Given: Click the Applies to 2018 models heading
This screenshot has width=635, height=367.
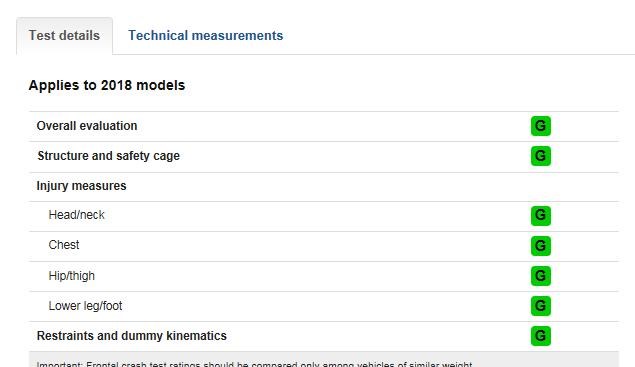Looking at the screenshot, I should [107, 85].
